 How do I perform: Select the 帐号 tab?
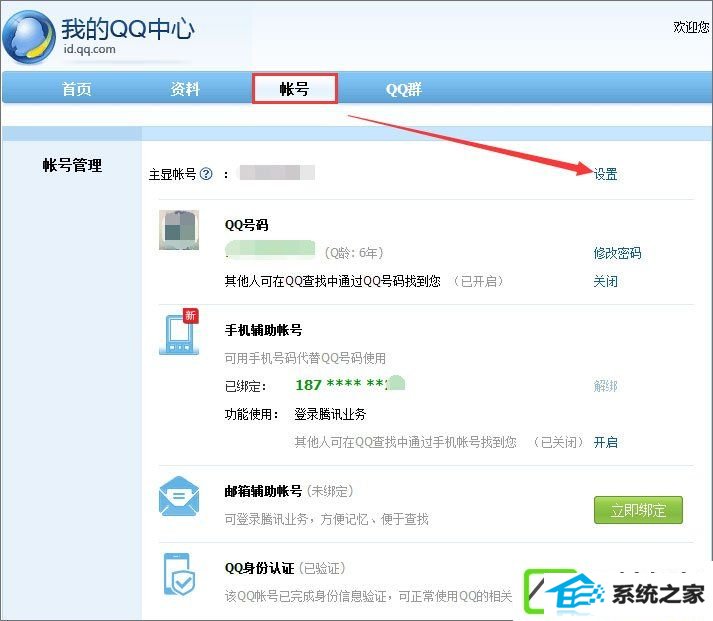point(295,89)
